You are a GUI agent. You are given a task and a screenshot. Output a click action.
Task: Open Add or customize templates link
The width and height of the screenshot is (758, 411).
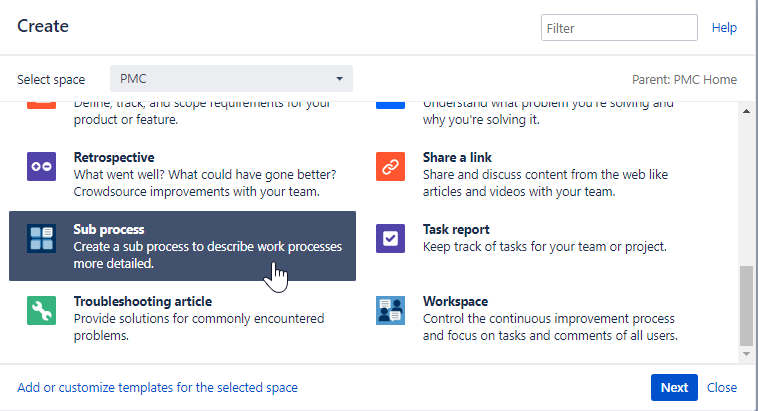(x=158, y=387)
